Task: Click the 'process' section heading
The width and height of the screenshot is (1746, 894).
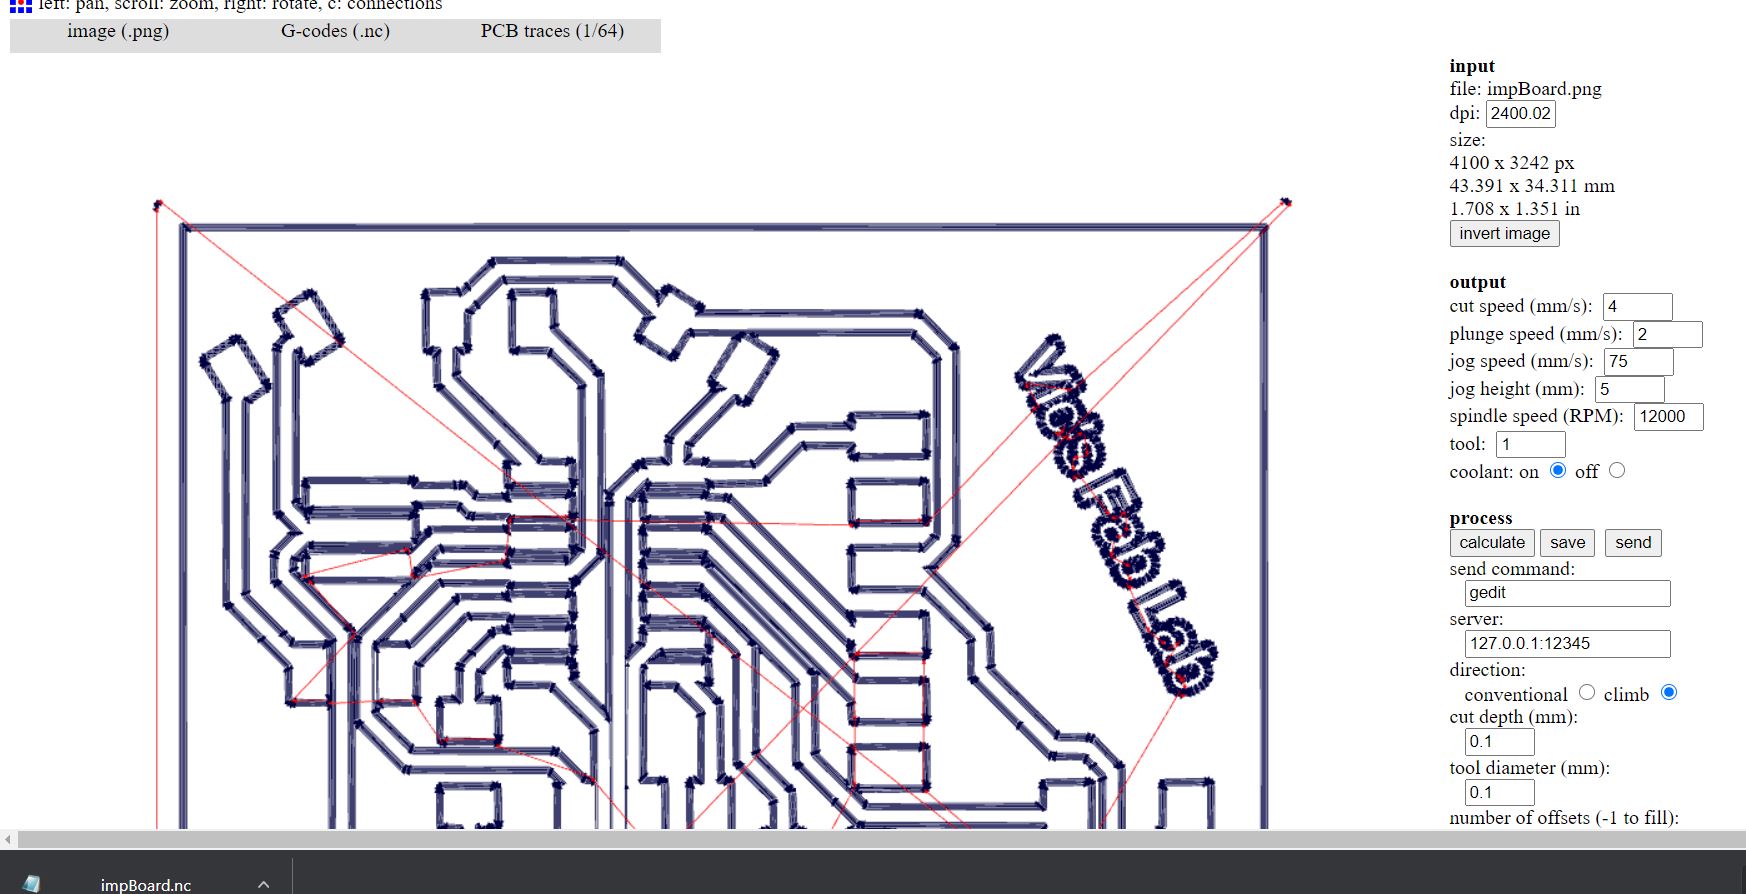Action: coord(1481,518)
